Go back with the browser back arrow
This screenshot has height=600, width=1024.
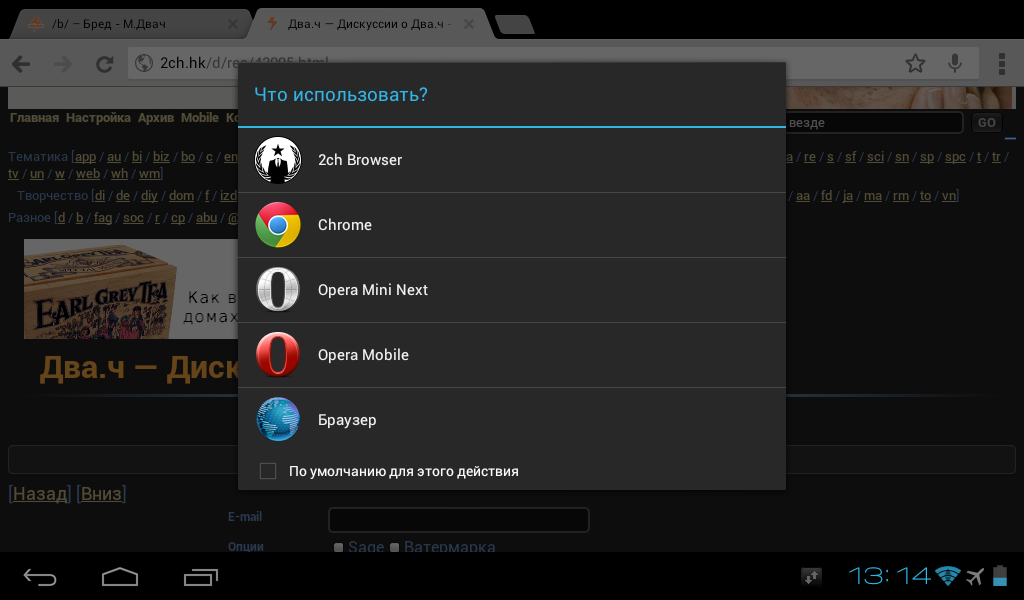click(22, 63)
